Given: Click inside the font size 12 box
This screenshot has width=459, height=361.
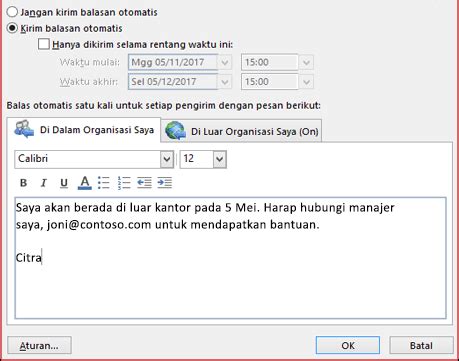Looking at the screenshot, I should [196, 159].
